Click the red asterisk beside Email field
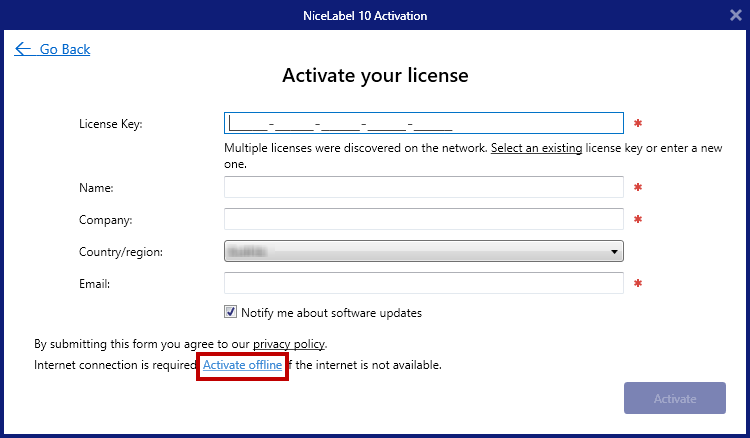The image size is (750, 438). (x=638, y=284)
